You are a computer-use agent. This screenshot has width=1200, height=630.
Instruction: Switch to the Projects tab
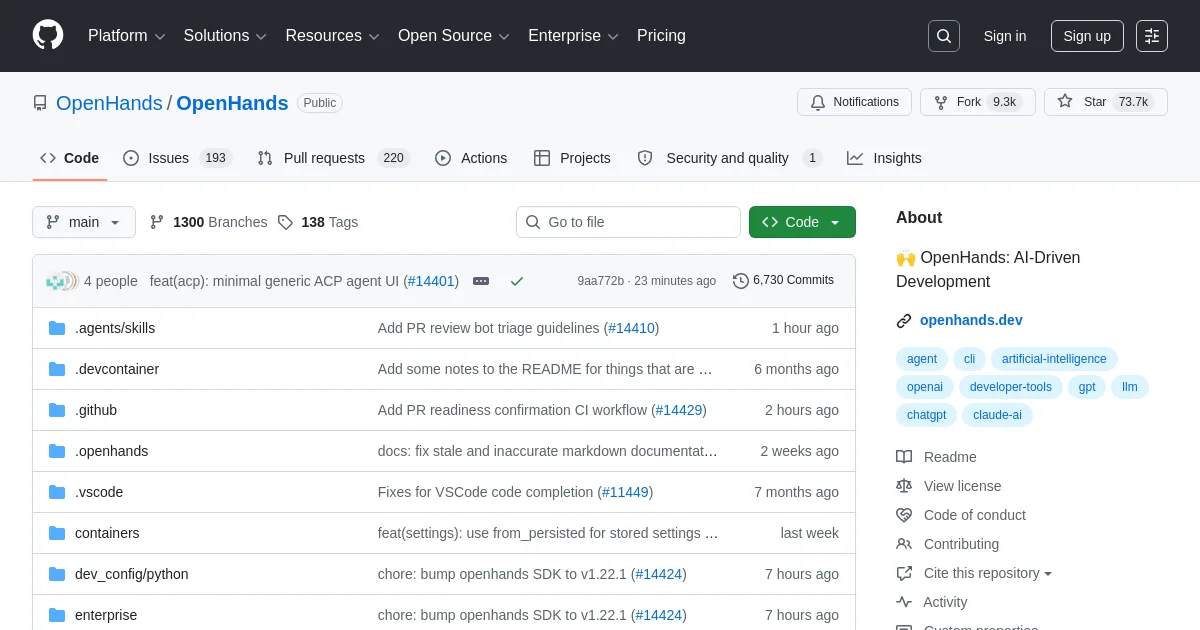click(572, 158)
